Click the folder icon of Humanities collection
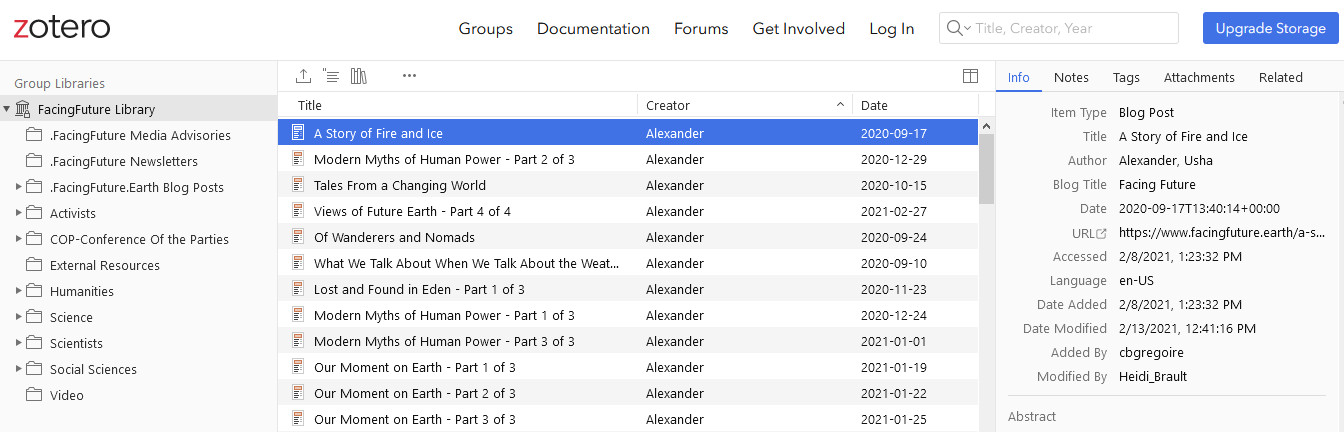 tap(34, 291)
